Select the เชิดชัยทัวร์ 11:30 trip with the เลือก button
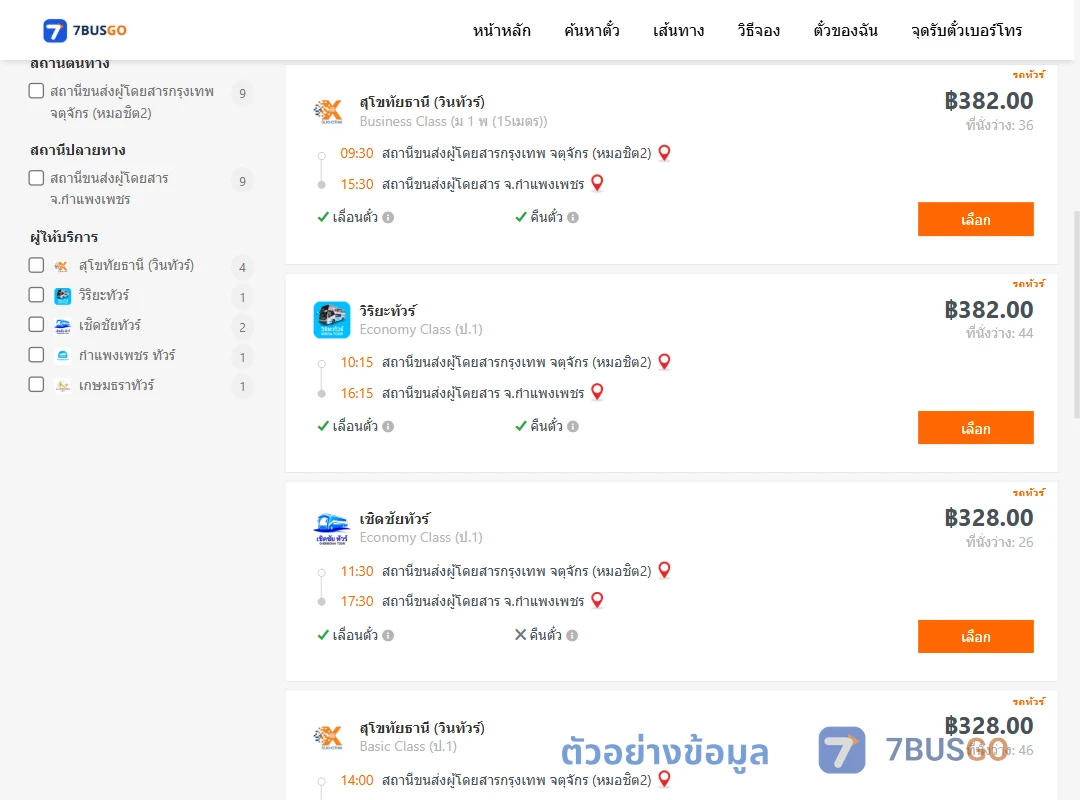1080x800 pixels. click(975, 637)
